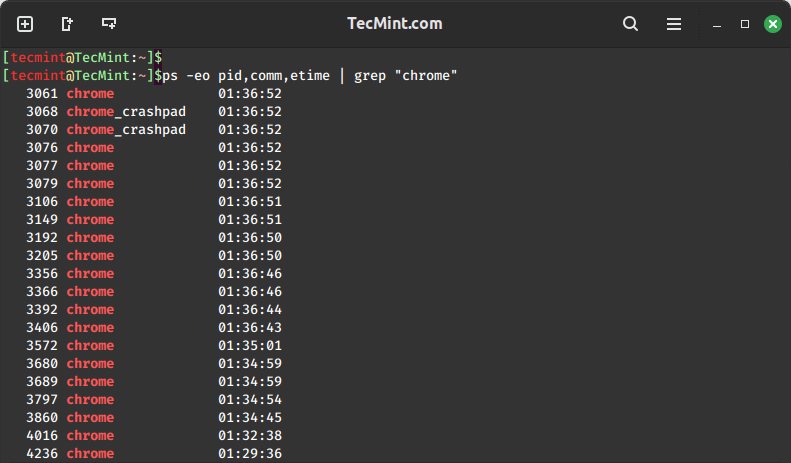The width and height of the screenshot is (791, 463).
Task: Click the TecMint.com window title
Action: 394,24
